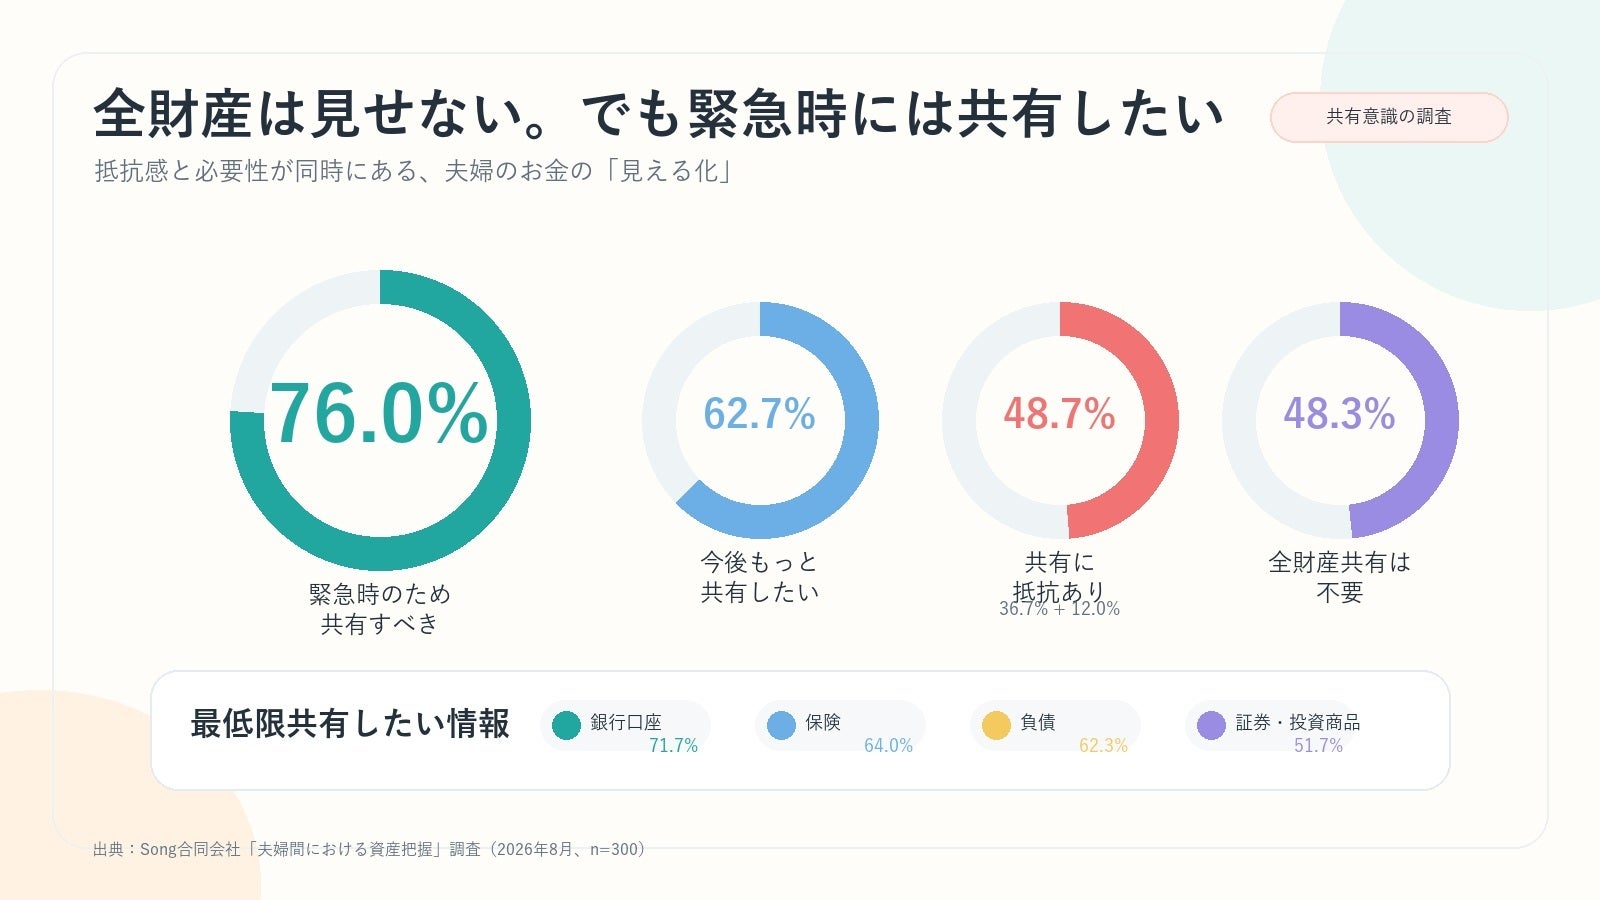Click the 今後もっと共有したい label
Screen dimensions: 1600x900
point(760,577)
